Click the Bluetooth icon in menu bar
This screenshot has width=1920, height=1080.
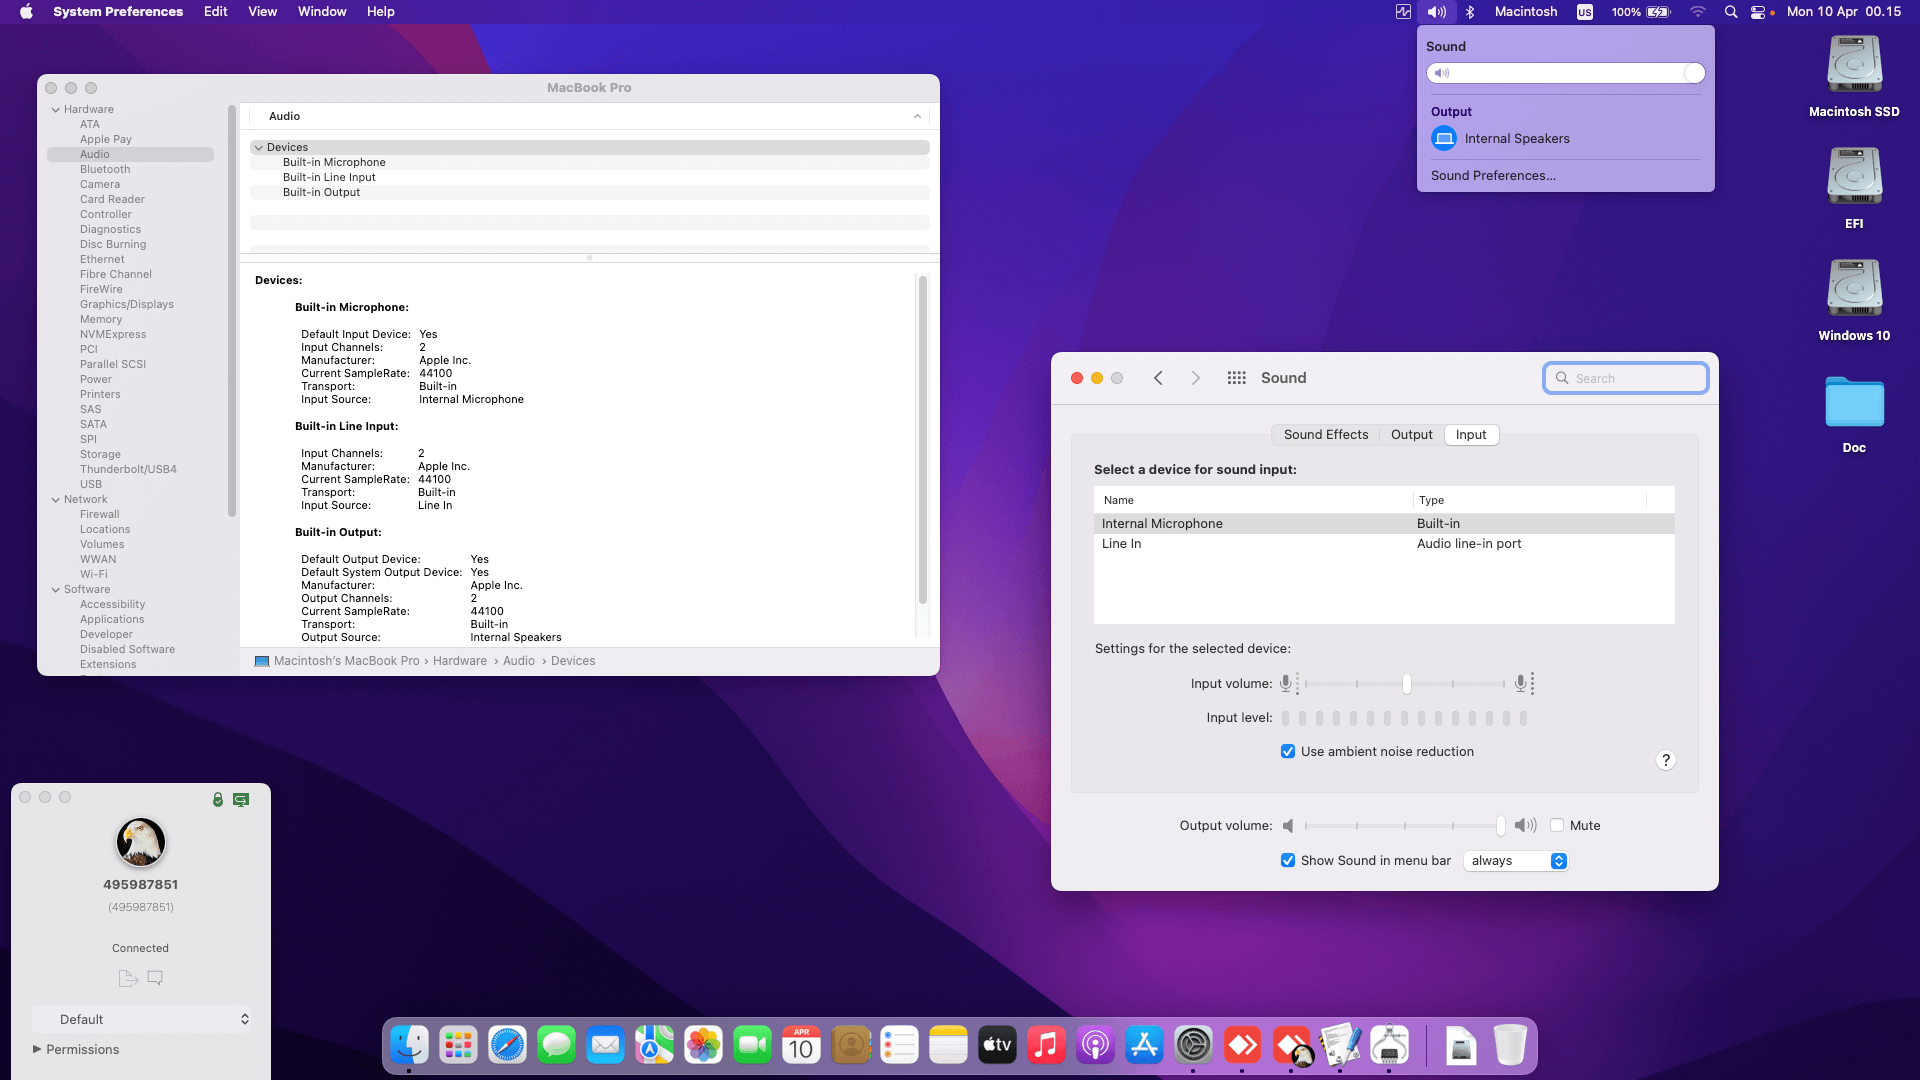click(1470, 12)
